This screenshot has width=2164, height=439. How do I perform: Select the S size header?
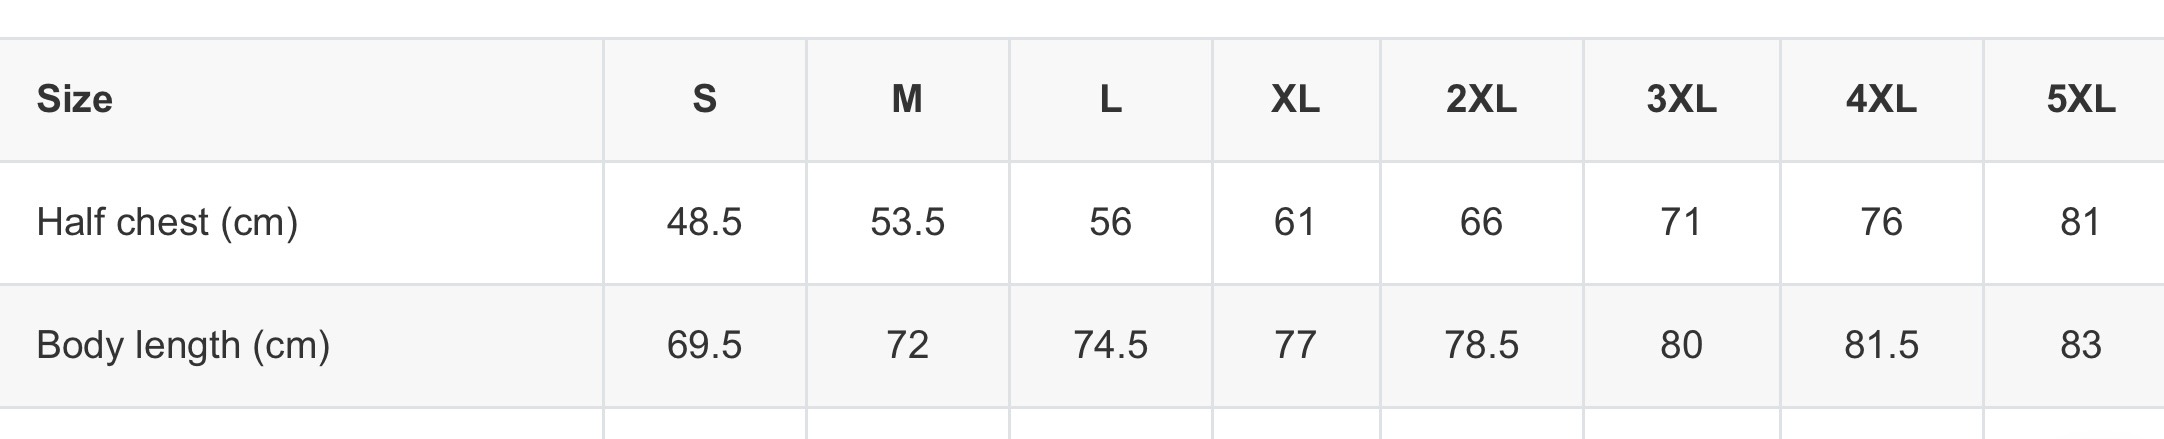tap(705, 100)
